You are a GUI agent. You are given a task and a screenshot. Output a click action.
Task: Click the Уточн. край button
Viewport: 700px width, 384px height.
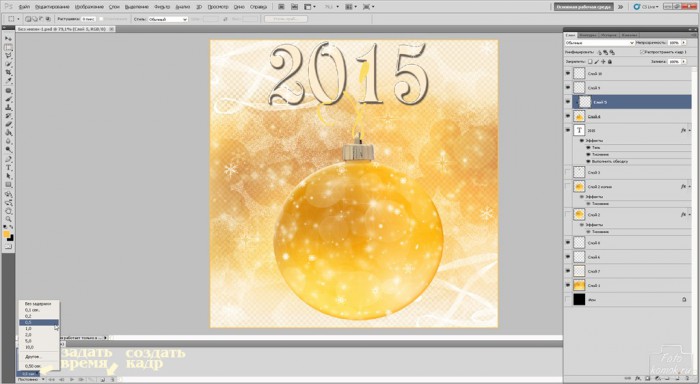tap(286, 19)
